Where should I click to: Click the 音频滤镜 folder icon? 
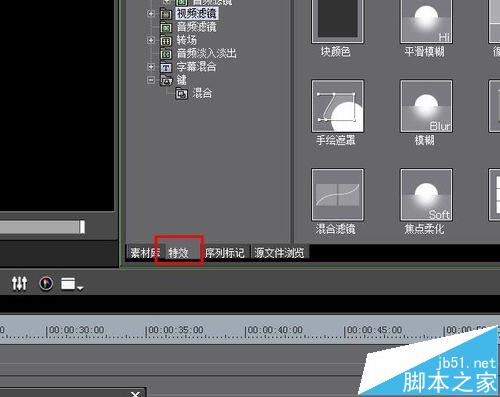(166, 27)
